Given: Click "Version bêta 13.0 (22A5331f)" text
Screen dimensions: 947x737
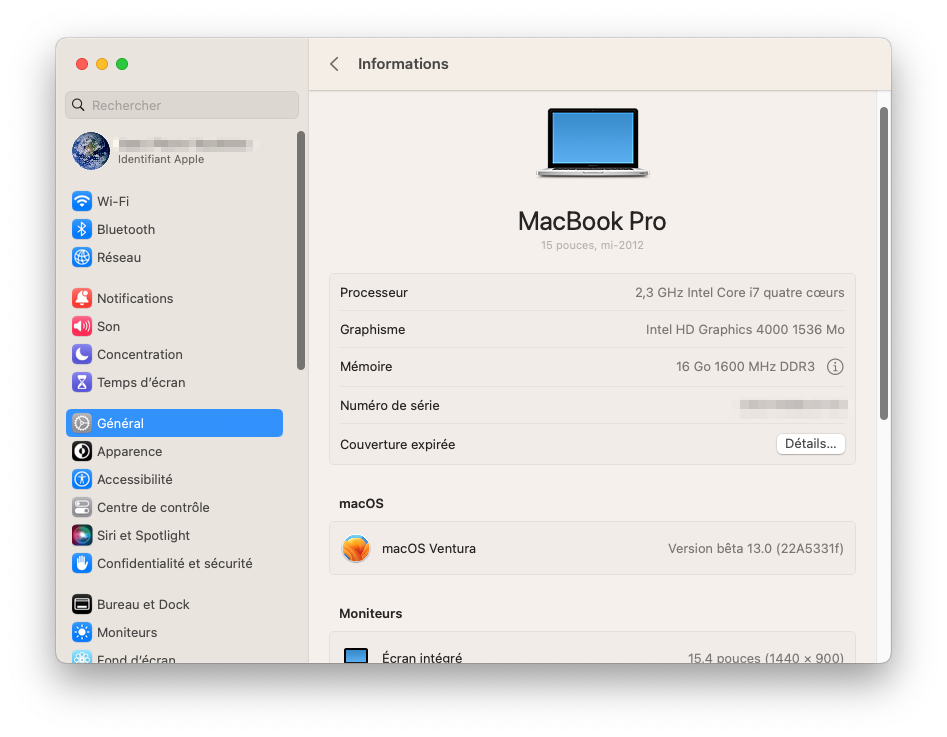Looking at the screenshot, I should (756, 549).
